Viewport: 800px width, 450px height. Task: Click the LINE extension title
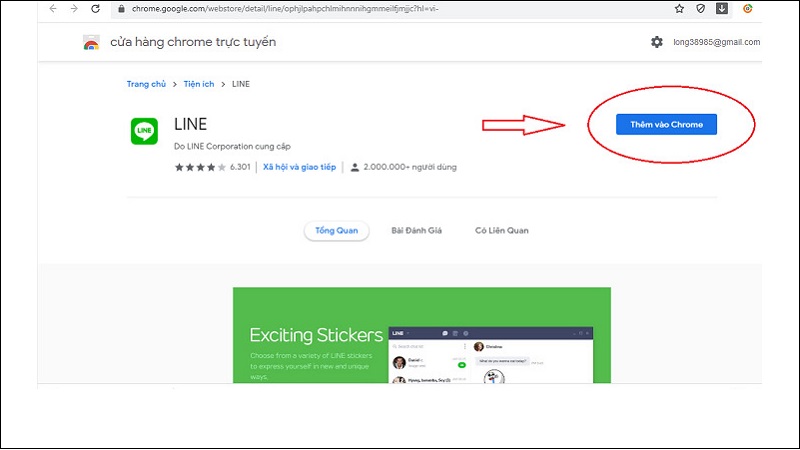coord(190,124)
